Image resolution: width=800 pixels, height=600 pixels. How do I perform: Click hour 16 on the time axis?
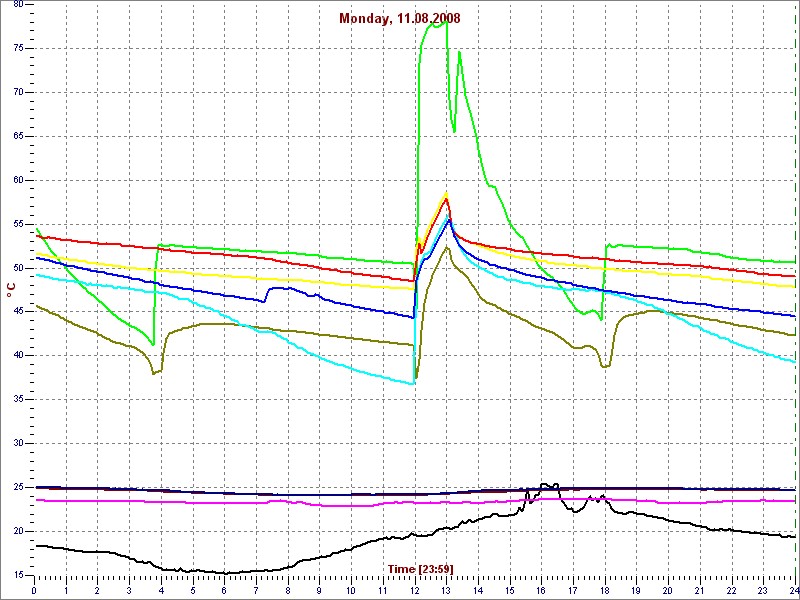[x=542, y=591]
